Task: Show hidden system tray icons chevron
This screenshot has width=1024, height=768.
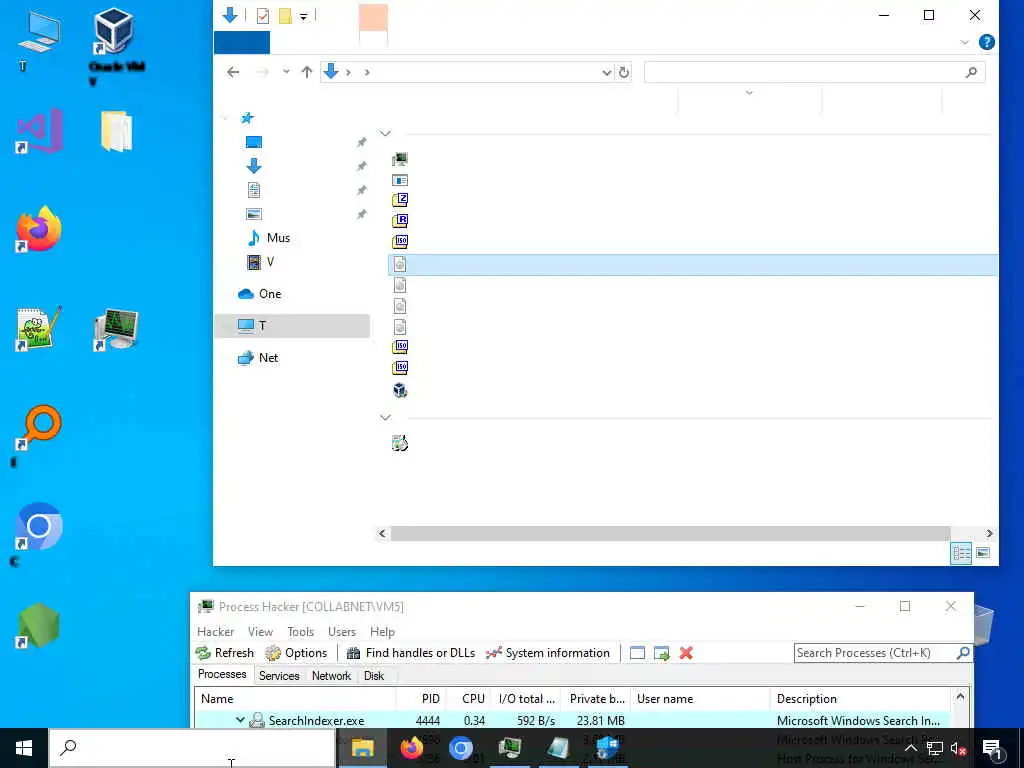Action: tap(910, 748)
